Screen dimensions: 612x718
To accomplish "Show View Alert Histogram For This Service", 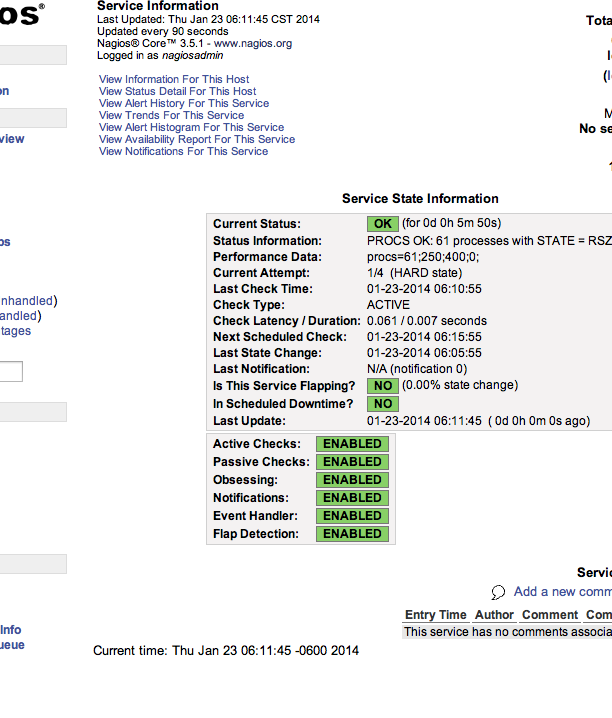I will pos(191,127).
